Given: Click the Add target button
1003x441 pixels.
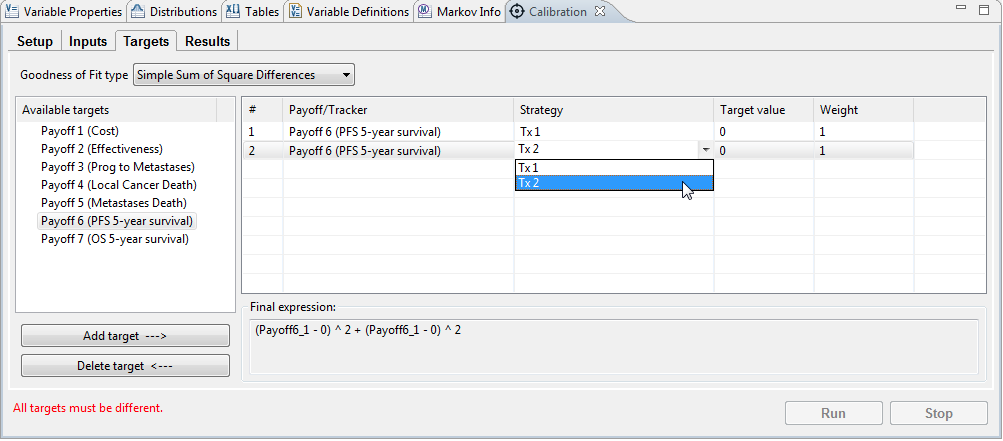Looking at the screenshot, I should [x=125, y=337].
